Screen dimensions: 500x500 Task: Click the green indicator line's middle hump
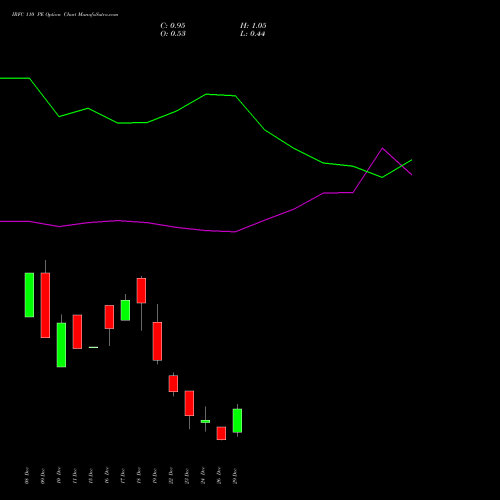[207, 94]
